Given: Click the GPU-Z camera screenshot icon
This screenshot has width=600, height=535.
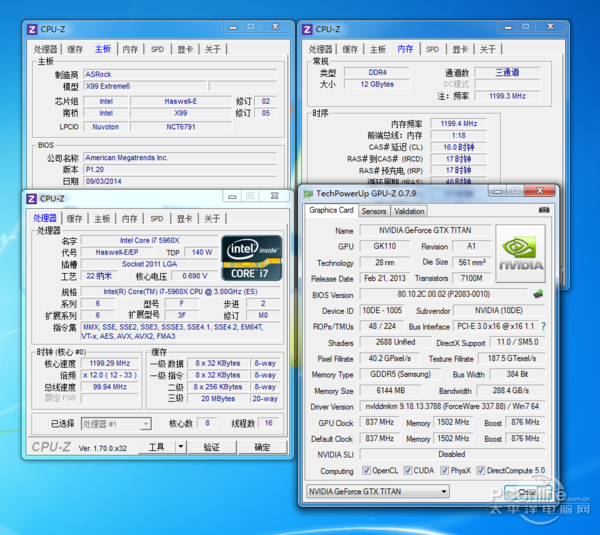Looking at the screenshot, I should pyautogui.click(x=543, y=211).
